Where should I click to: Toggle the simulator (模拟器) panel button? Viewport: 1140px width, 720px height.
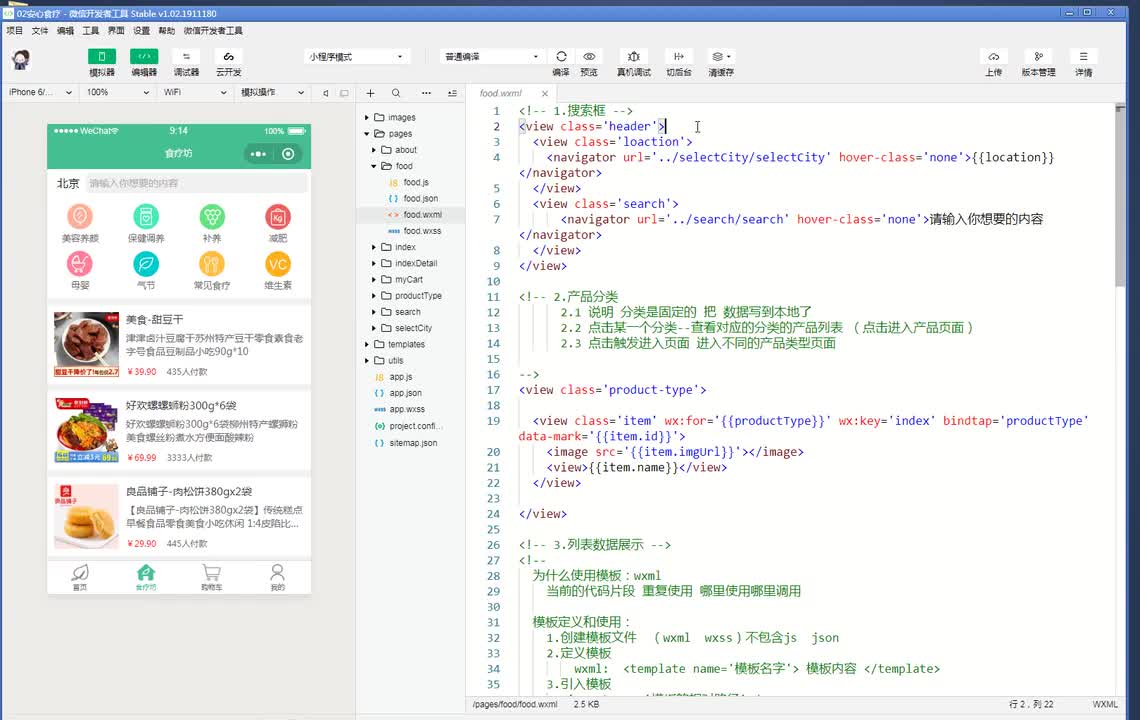tap(102, 57)
